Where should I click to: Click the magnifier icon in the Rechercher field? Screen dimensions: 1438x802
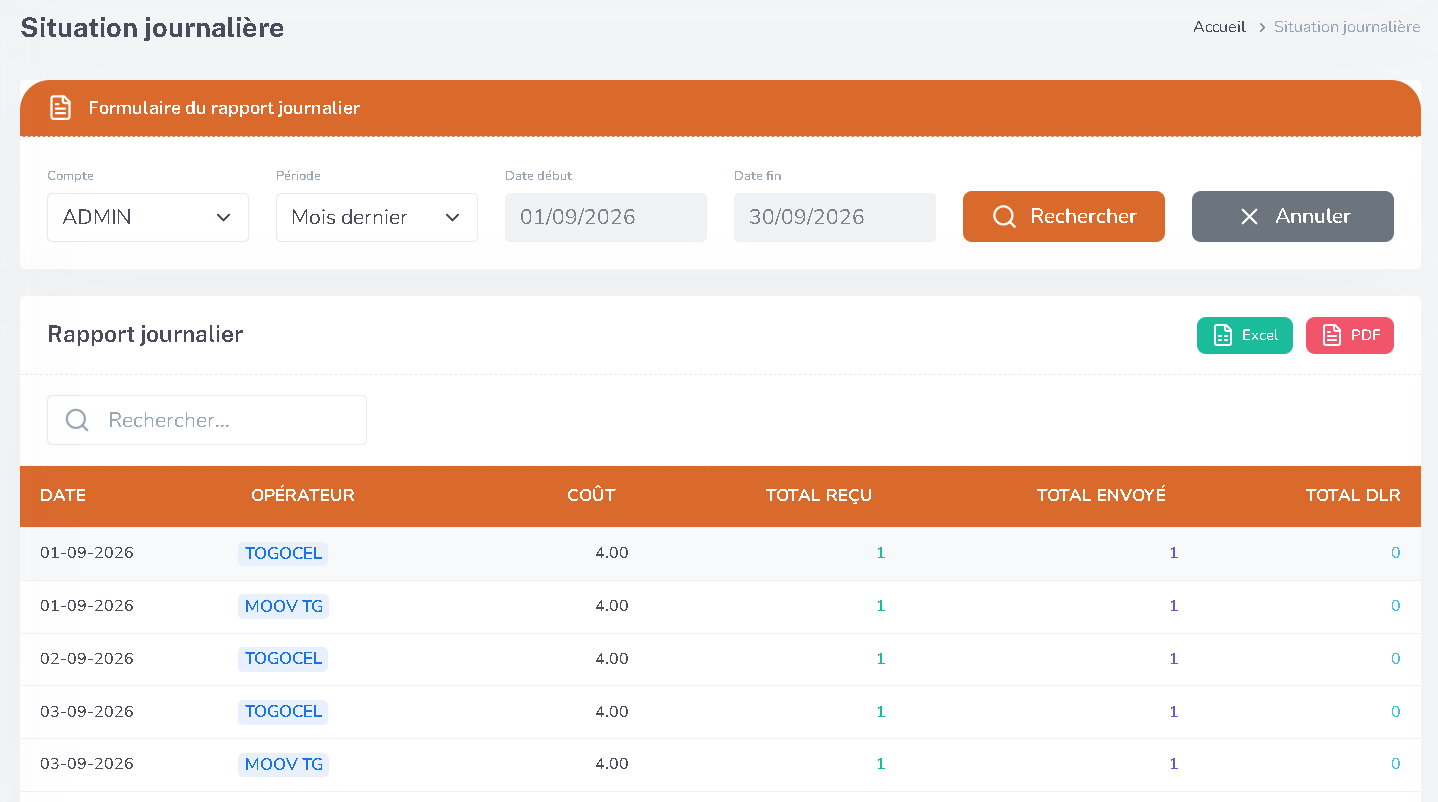pos(77,420)
